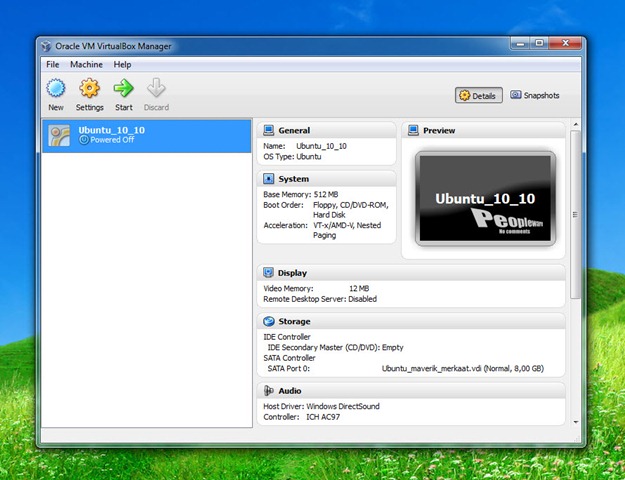Click the Ubuntu_10_10 preview thumbnail
Viewport: 625px width, 480px height.
pyautogui.click(x=485, y=198)
